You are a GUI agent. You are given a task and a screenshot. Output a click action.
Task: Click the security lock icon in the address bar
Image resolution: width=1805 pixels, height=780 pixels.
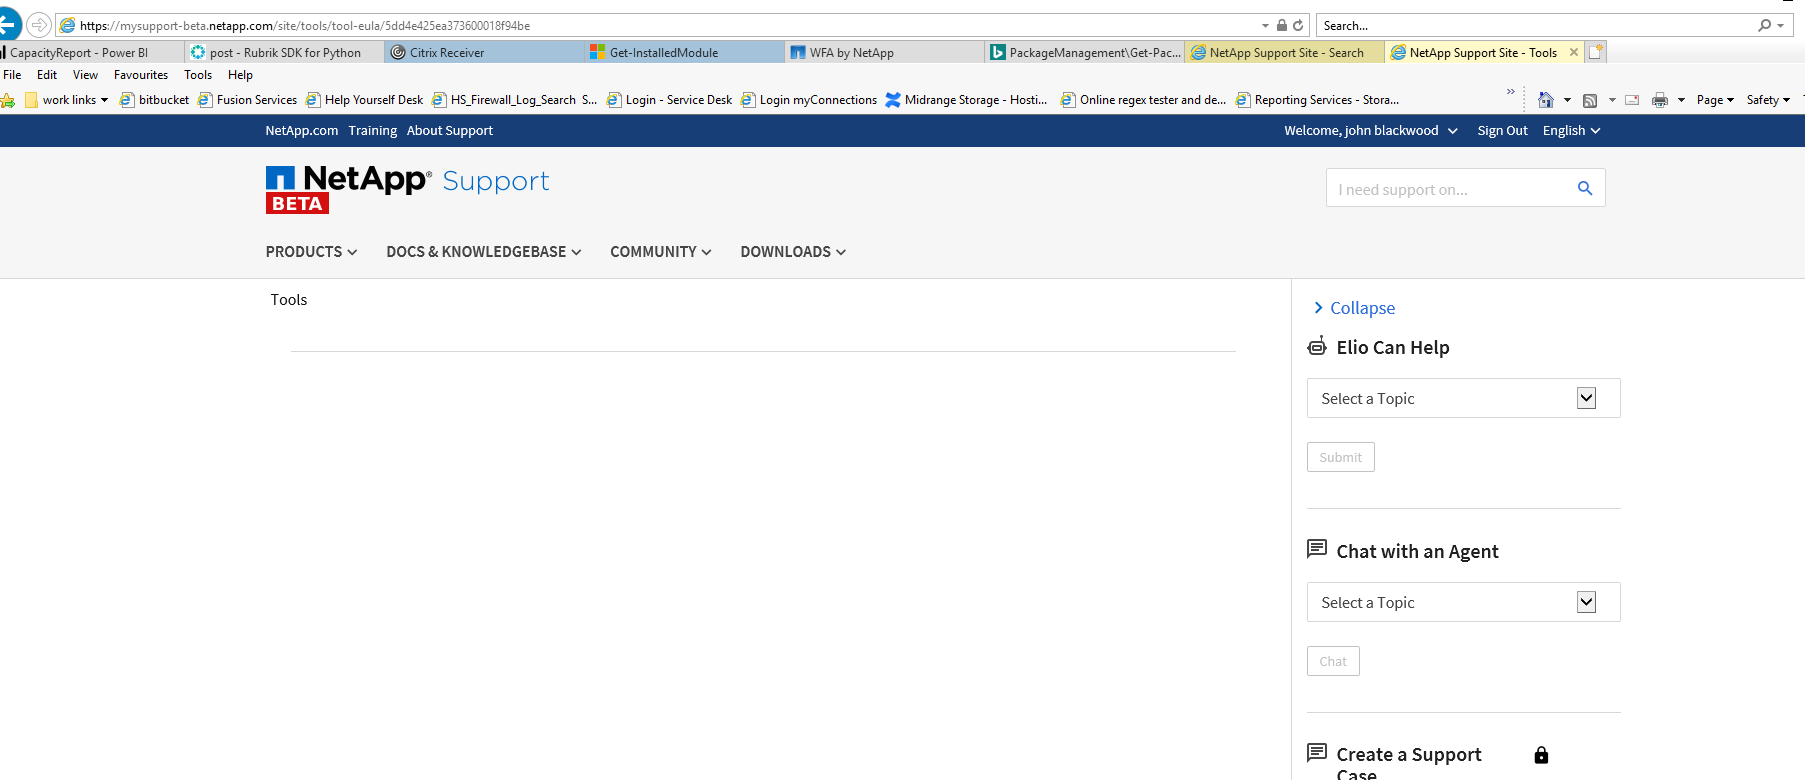[1282, 25]
